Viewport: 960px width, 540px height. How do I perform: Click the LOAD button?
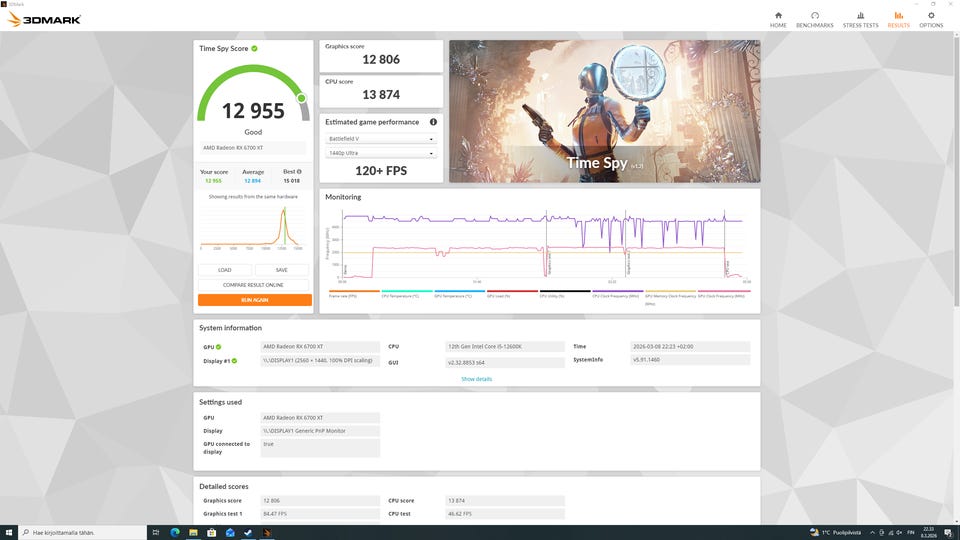(x=225, y=270)
